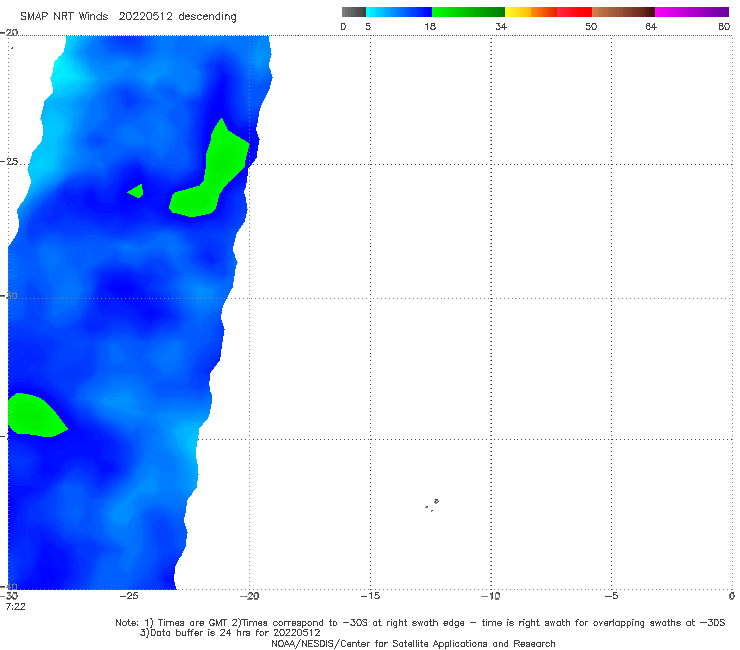This screenshot has width=740, height=650.
Task: Click the note line starting "Note: 1) Times are GMT"
Action: [x=420, y=623]
